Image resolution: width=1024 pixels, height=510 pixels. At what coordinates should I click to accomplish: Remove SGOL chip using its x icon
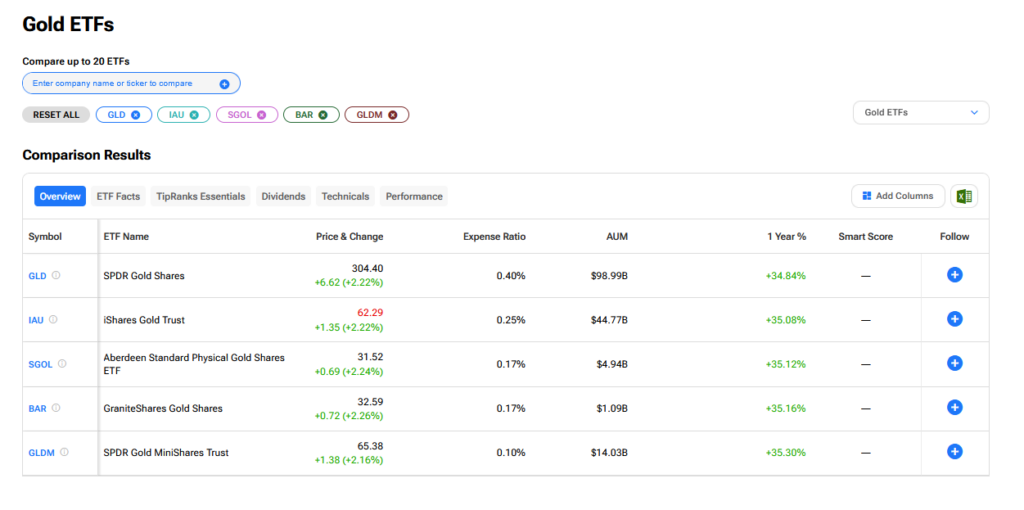(261, 115)
